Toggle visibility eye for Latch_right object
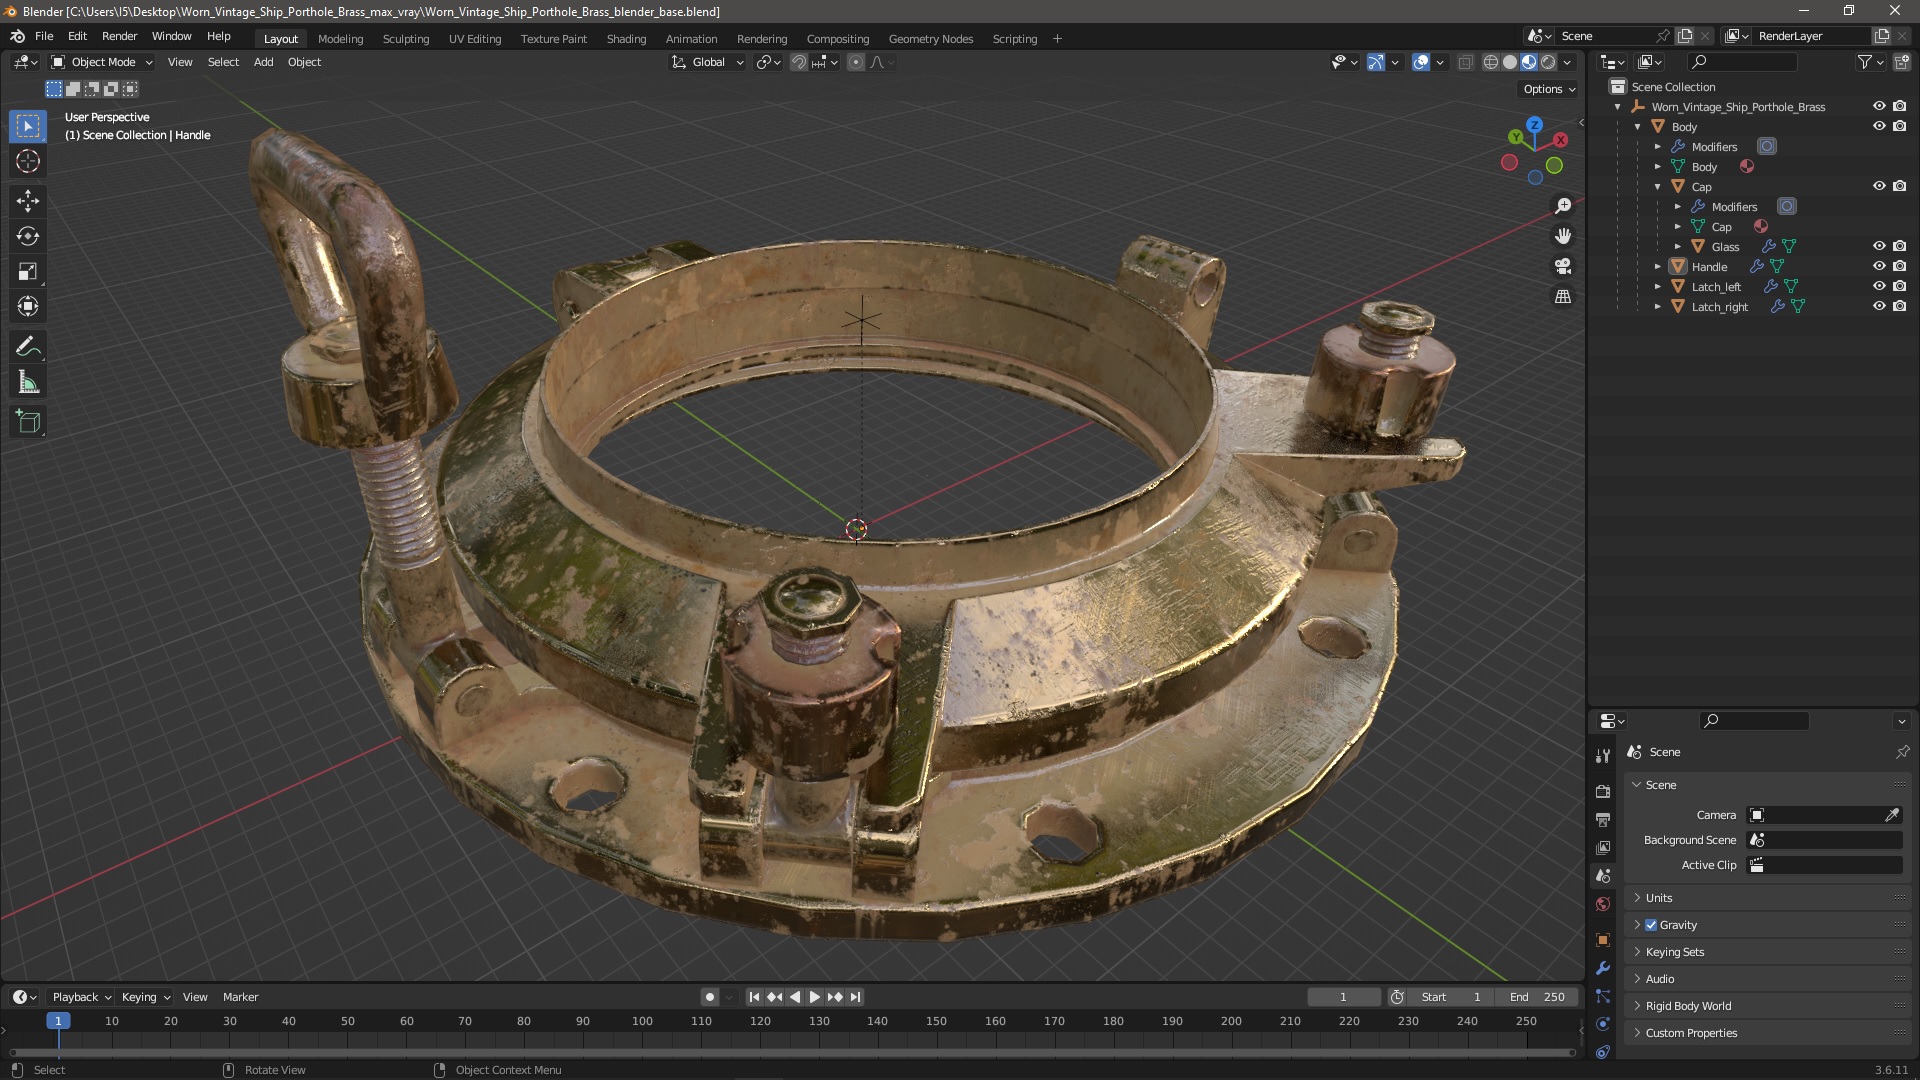The width and height of the screenshot is (1920, 1080). (1879, 306)
